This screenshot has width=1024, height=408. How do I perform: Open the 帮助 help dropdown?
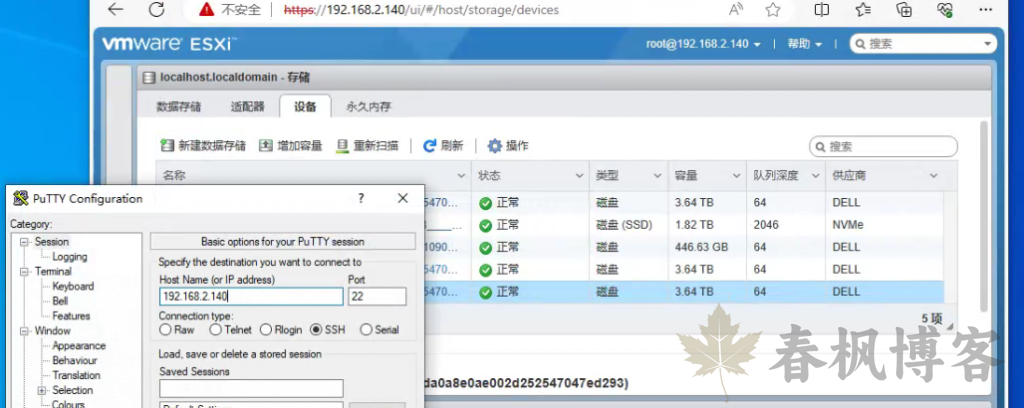[804, 44]
